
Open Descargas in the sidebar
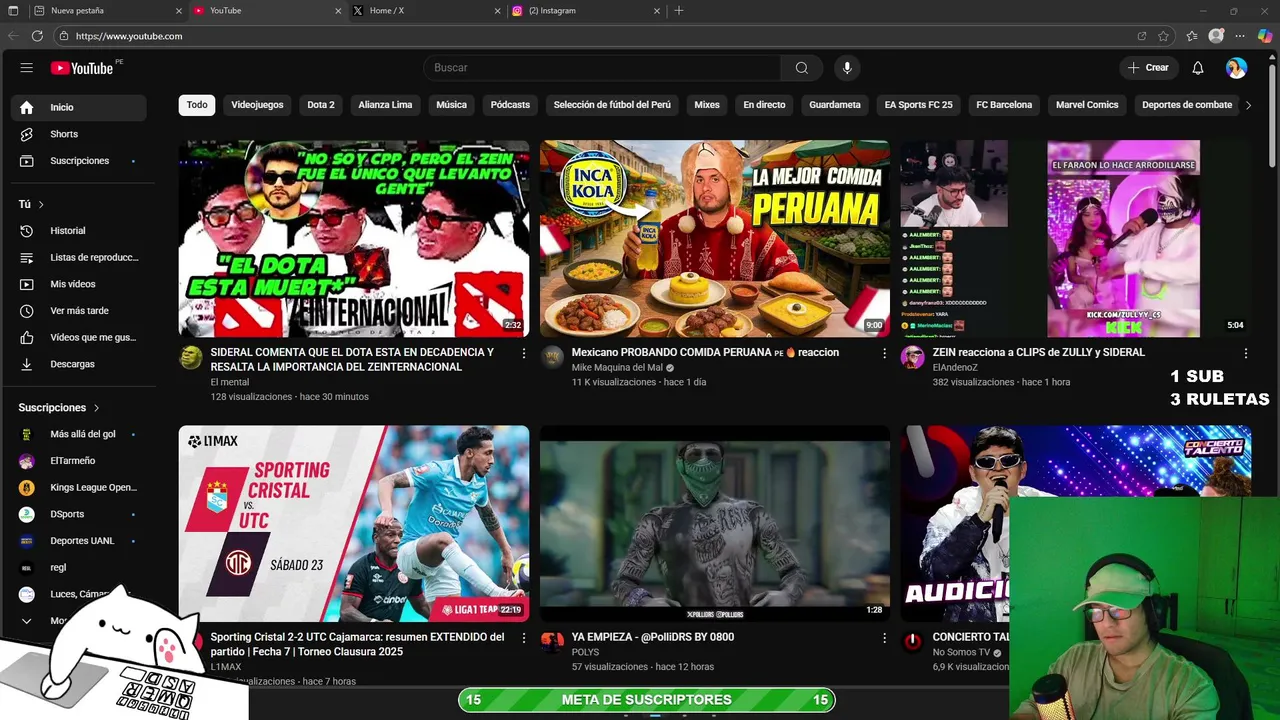point(78,364)
